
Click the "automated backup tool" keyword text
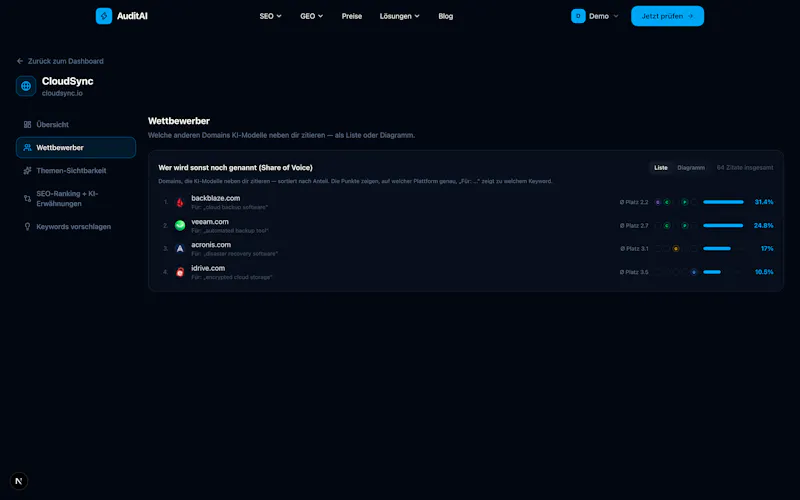pos(236,231)
